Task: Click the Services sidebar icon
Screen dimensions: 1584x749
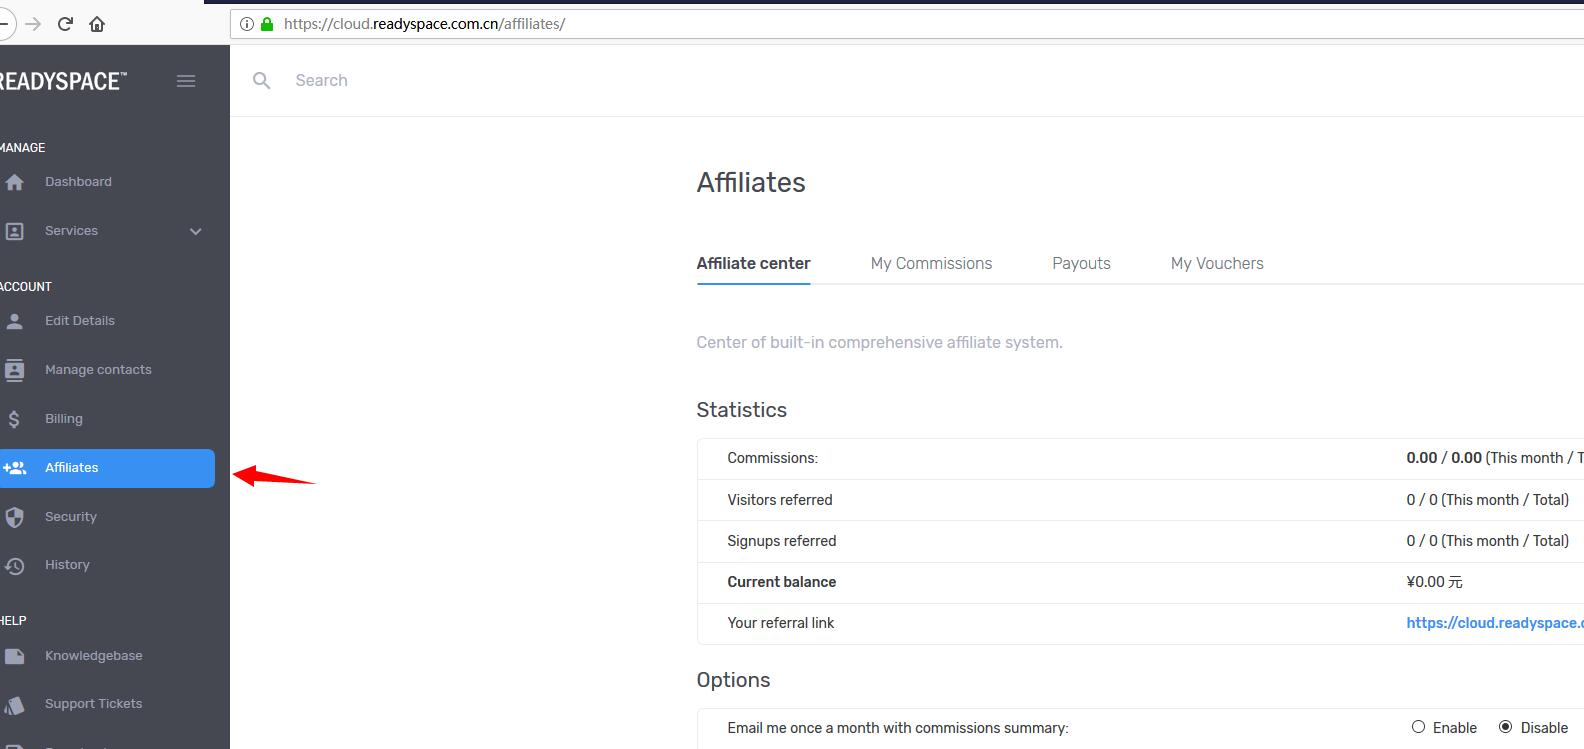Action: [14, 231]
